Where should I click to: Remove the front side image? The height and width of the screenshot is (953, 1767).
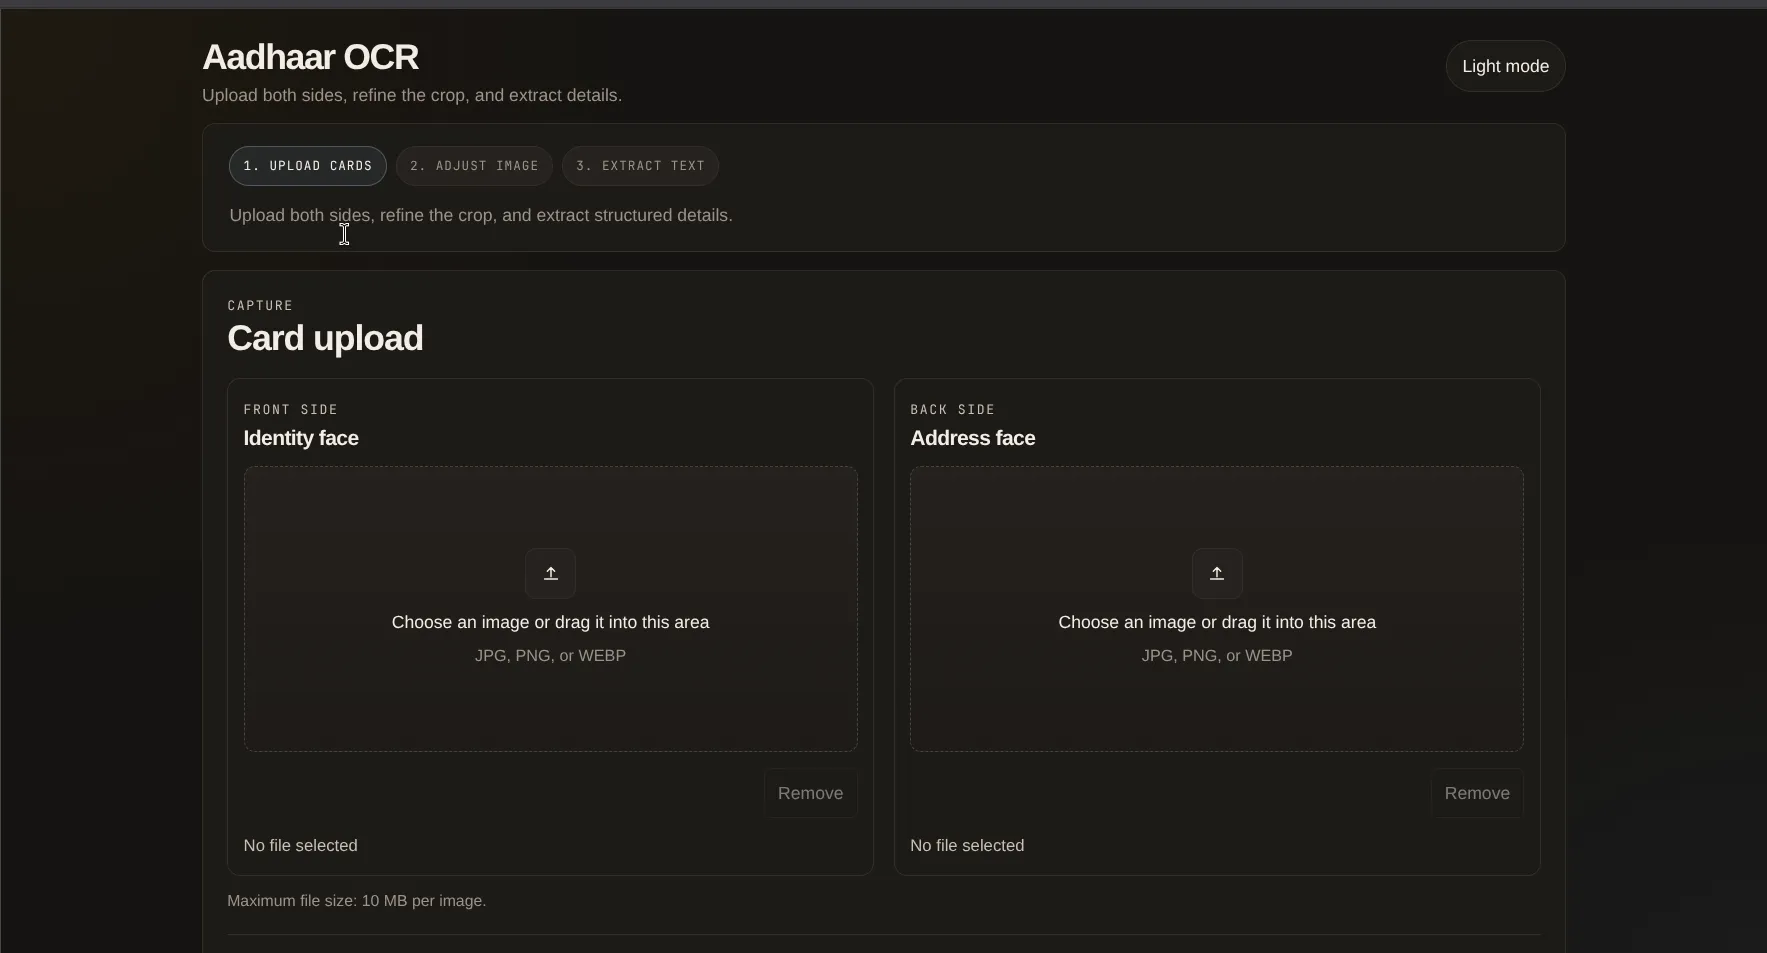(810, 793)
